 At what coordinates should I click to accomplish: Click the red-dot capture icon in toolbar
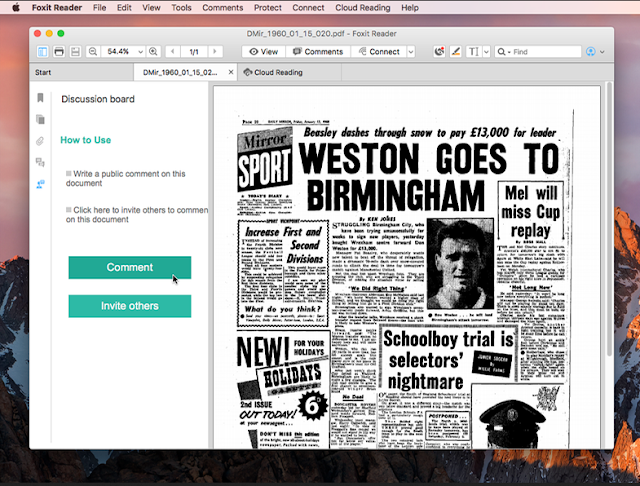click(x=439, y=51)
